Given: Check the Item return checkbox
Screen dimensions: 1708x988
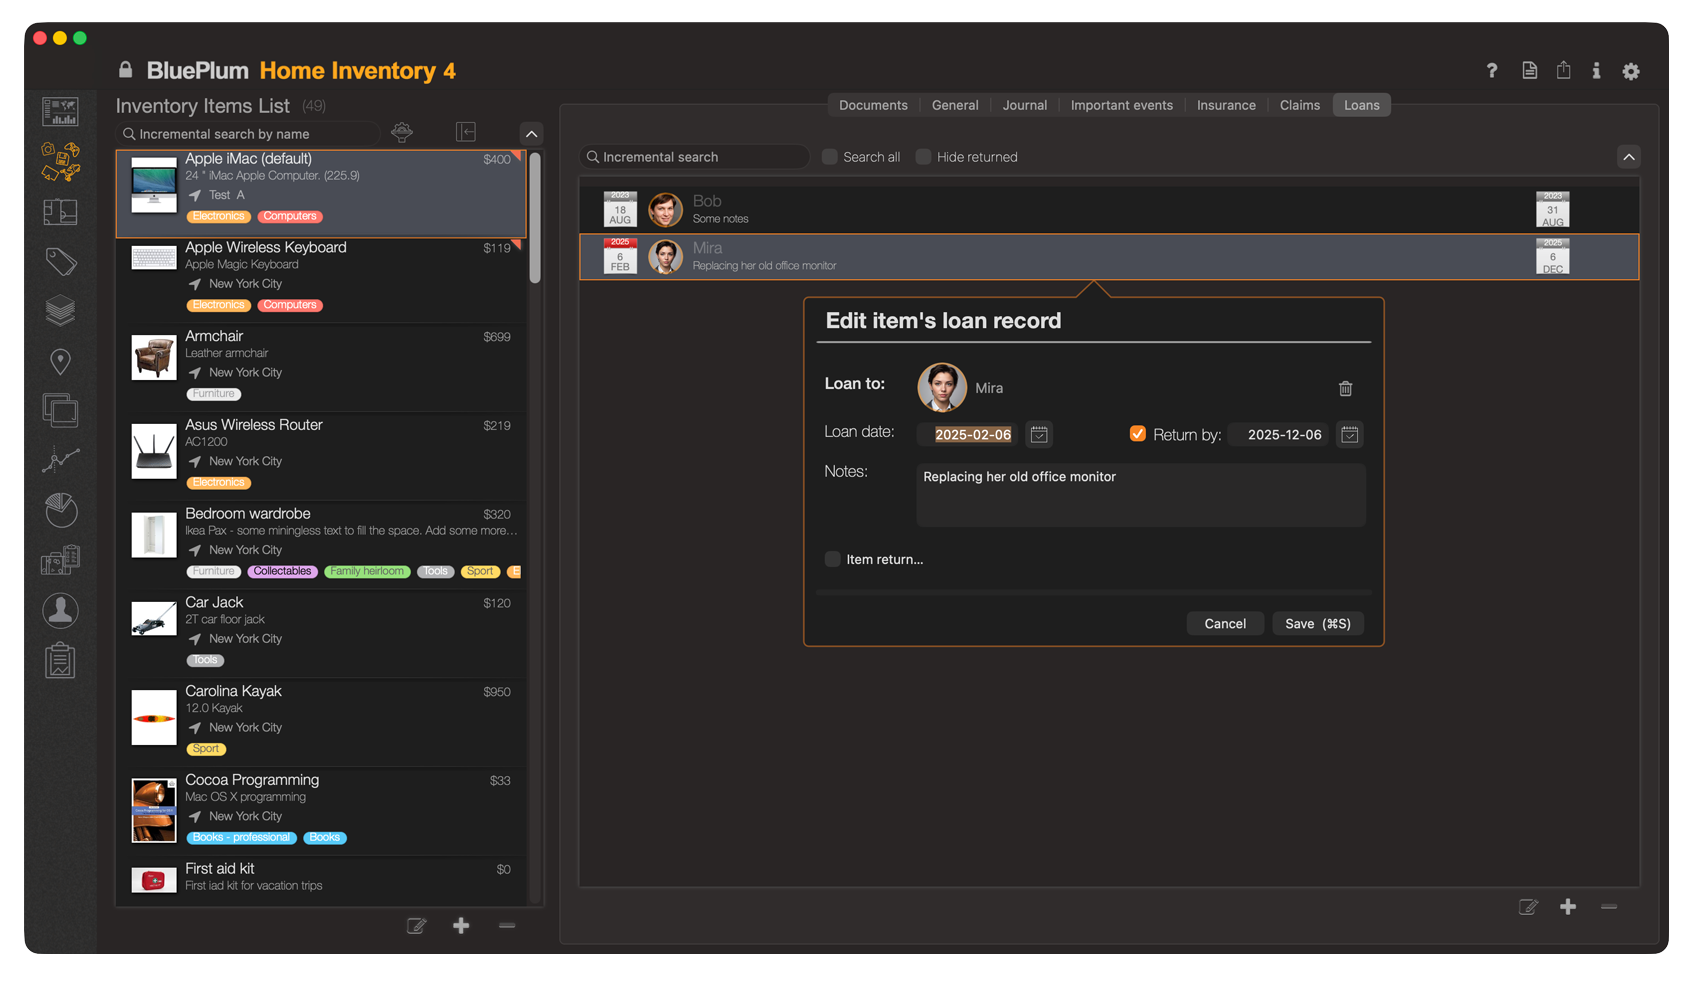Looking at the screenshot, I should coord(832,559).
